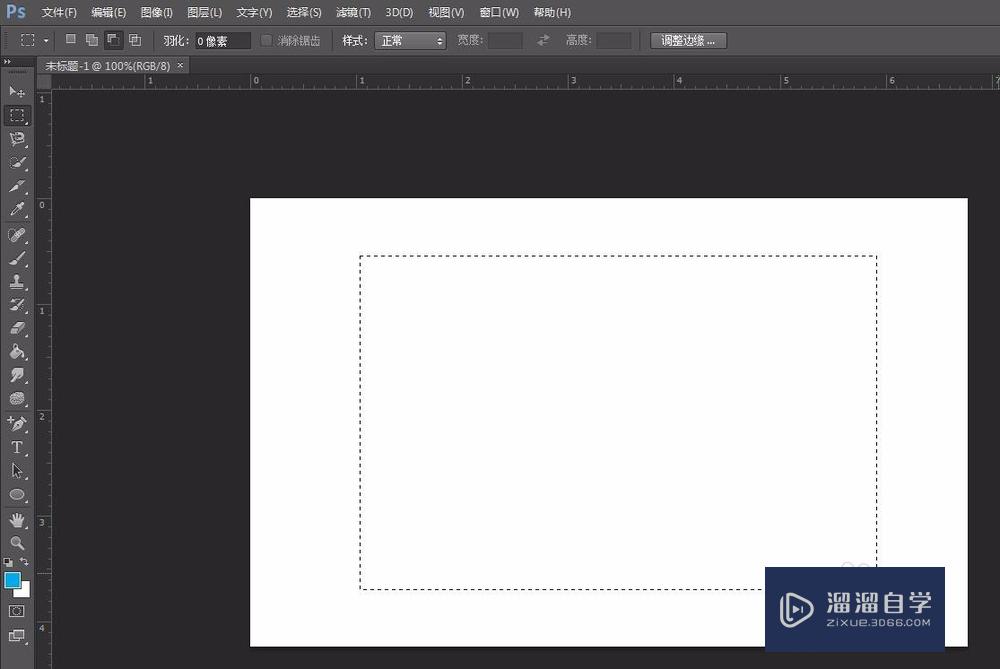Swap width and height values
The width and height of the screenshot is (1000, 669).
tap(543, 40)
